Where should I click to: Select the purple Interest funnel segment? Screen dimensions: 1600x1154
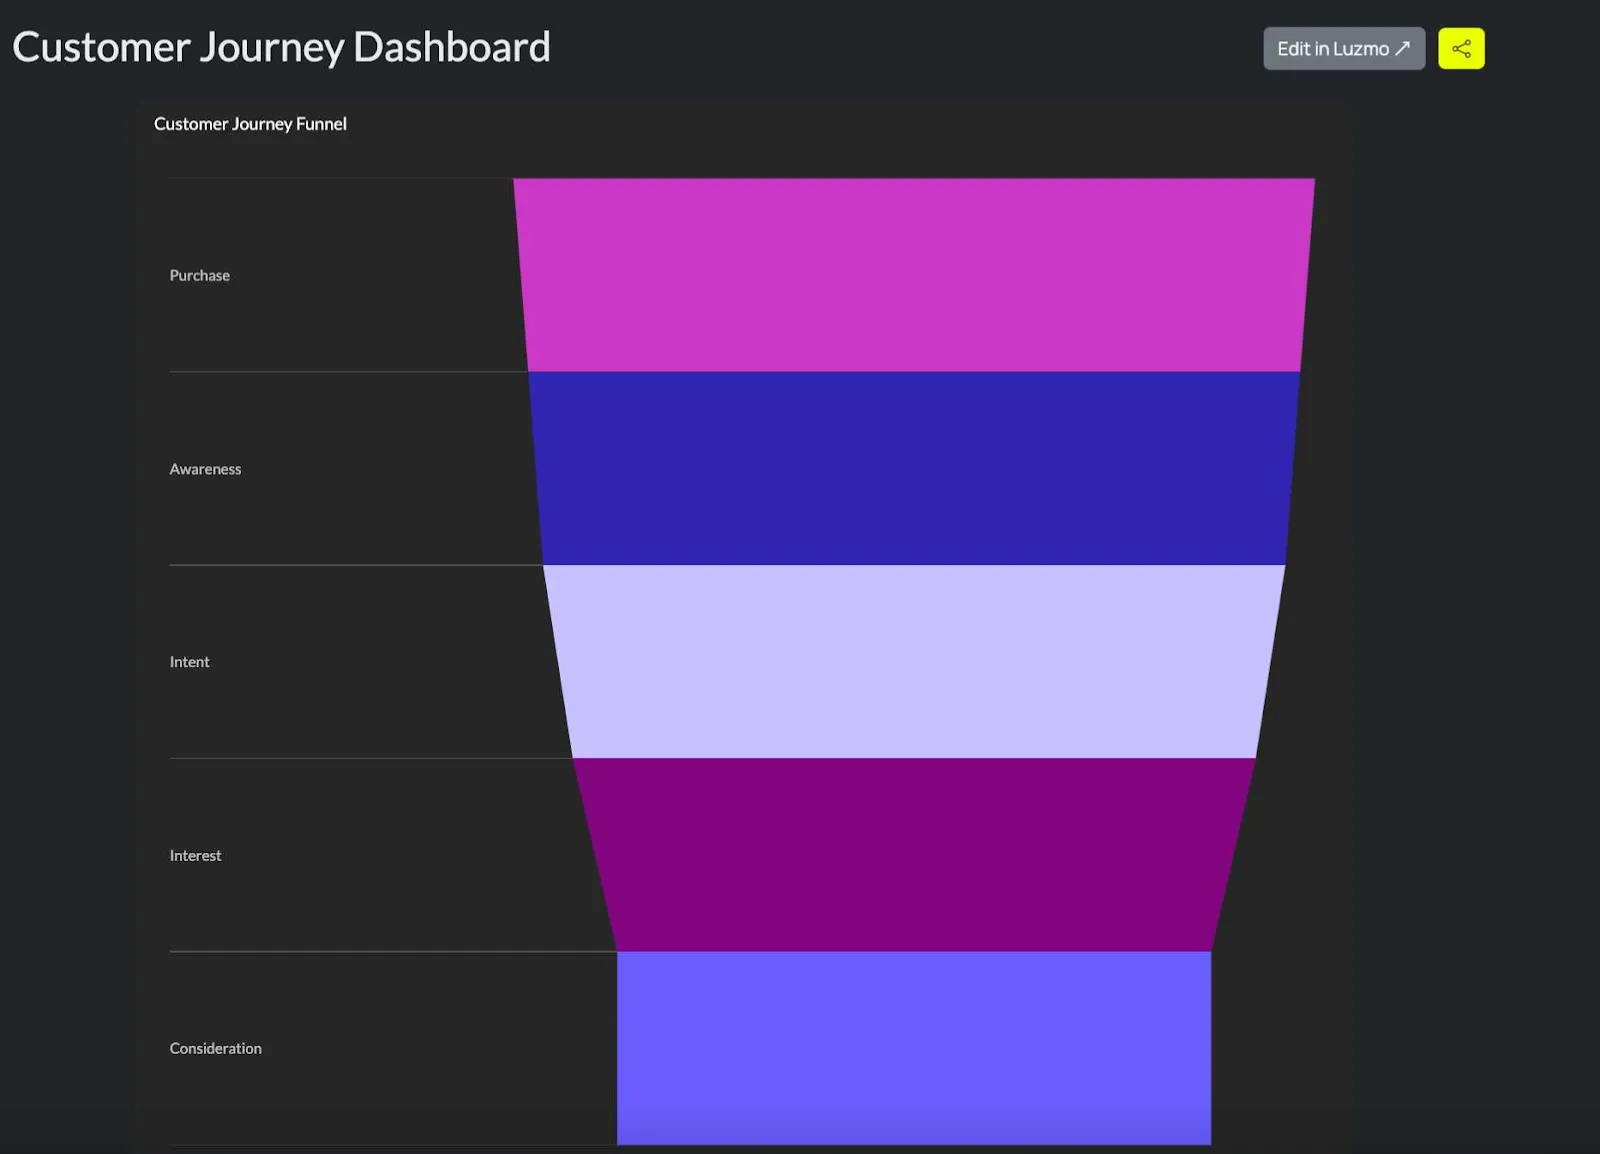click(914, 855)
